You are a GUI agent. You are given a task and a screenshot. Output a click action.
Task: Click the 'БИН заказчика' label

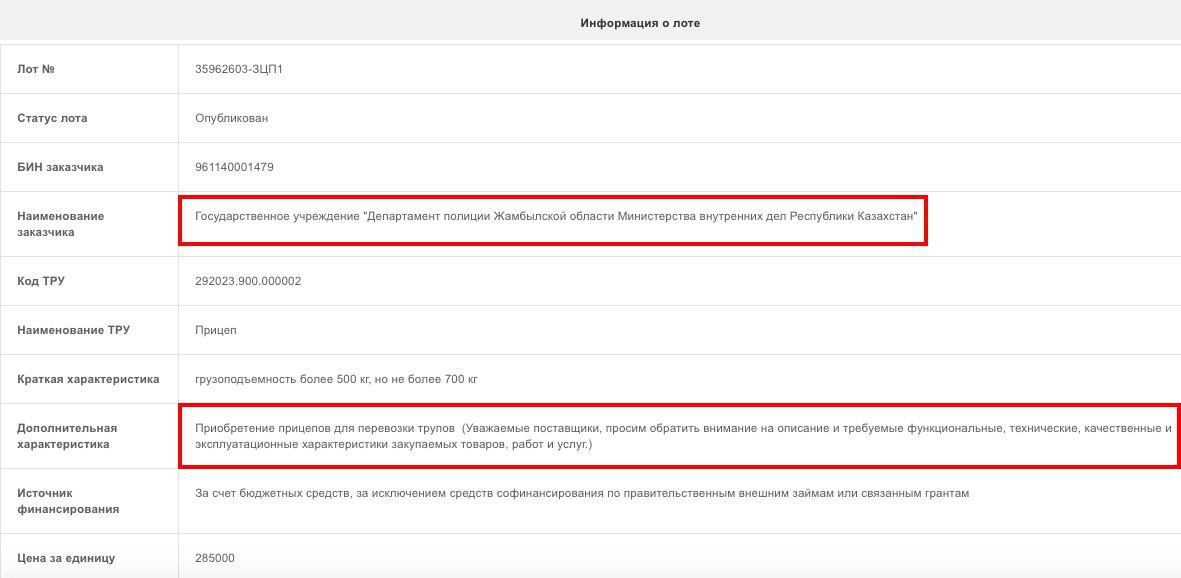tap(60, 167)
